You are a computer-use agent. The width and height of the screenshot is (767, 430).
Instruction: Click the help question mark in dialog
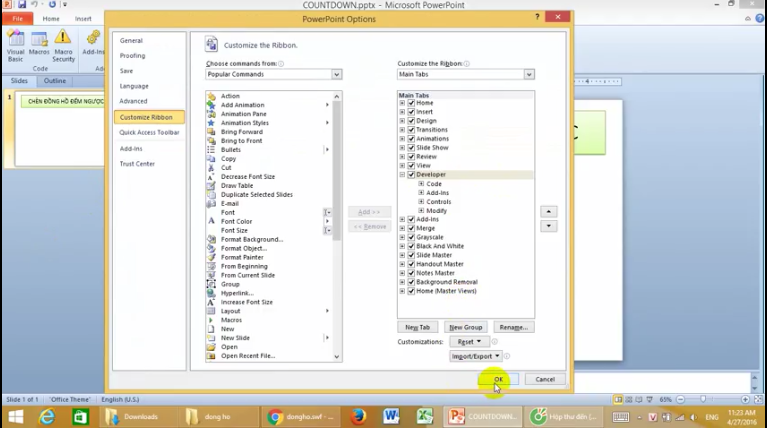click(537, 17)
